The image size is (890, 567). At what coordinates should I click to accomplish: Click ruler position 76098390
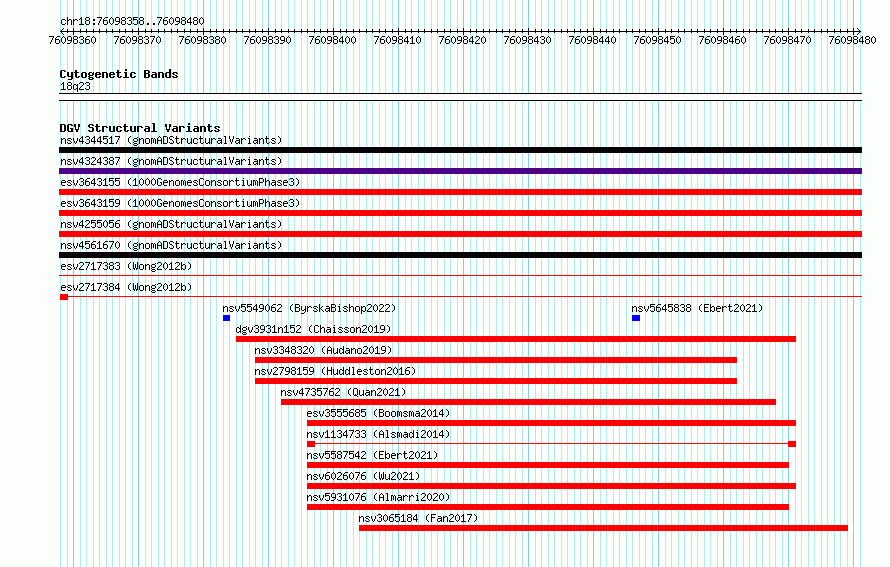pos(267,40)
